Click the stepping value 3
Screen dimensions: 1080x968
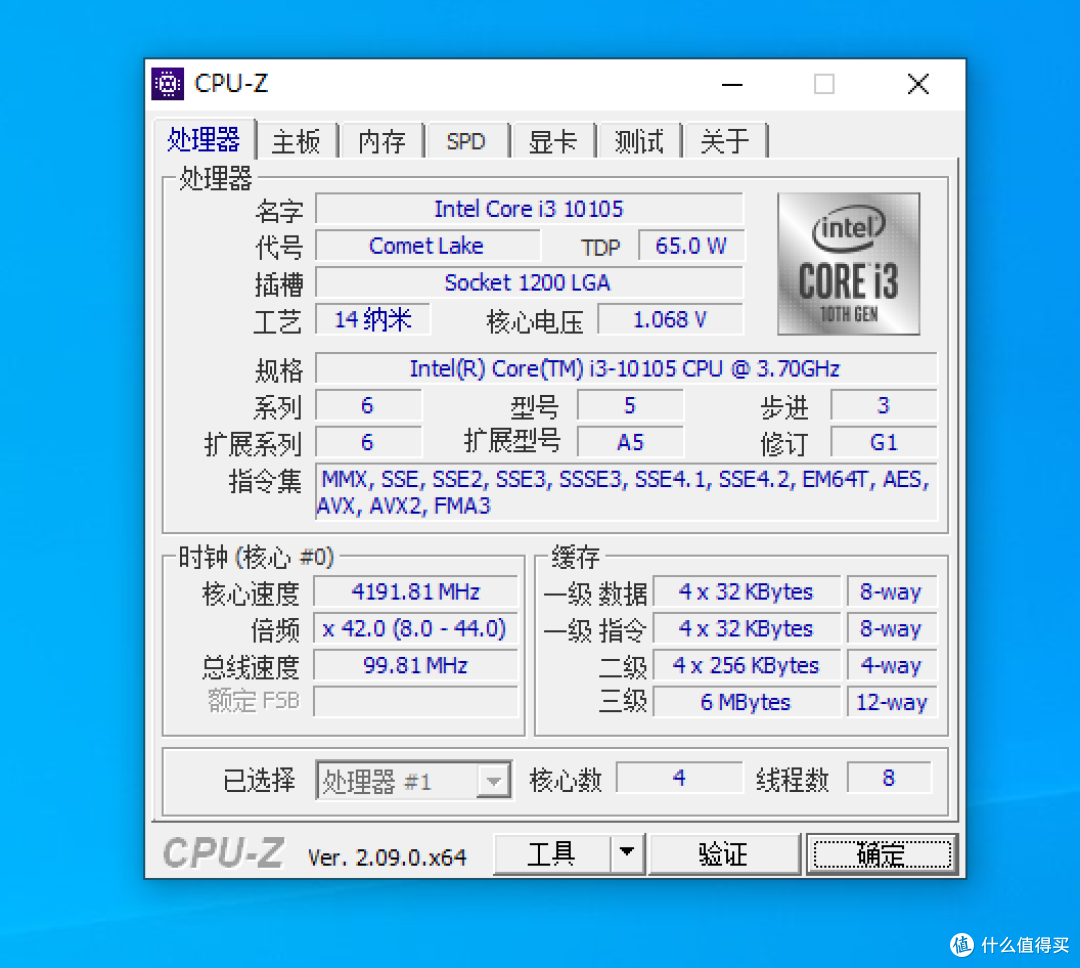(x=884, y=405)
